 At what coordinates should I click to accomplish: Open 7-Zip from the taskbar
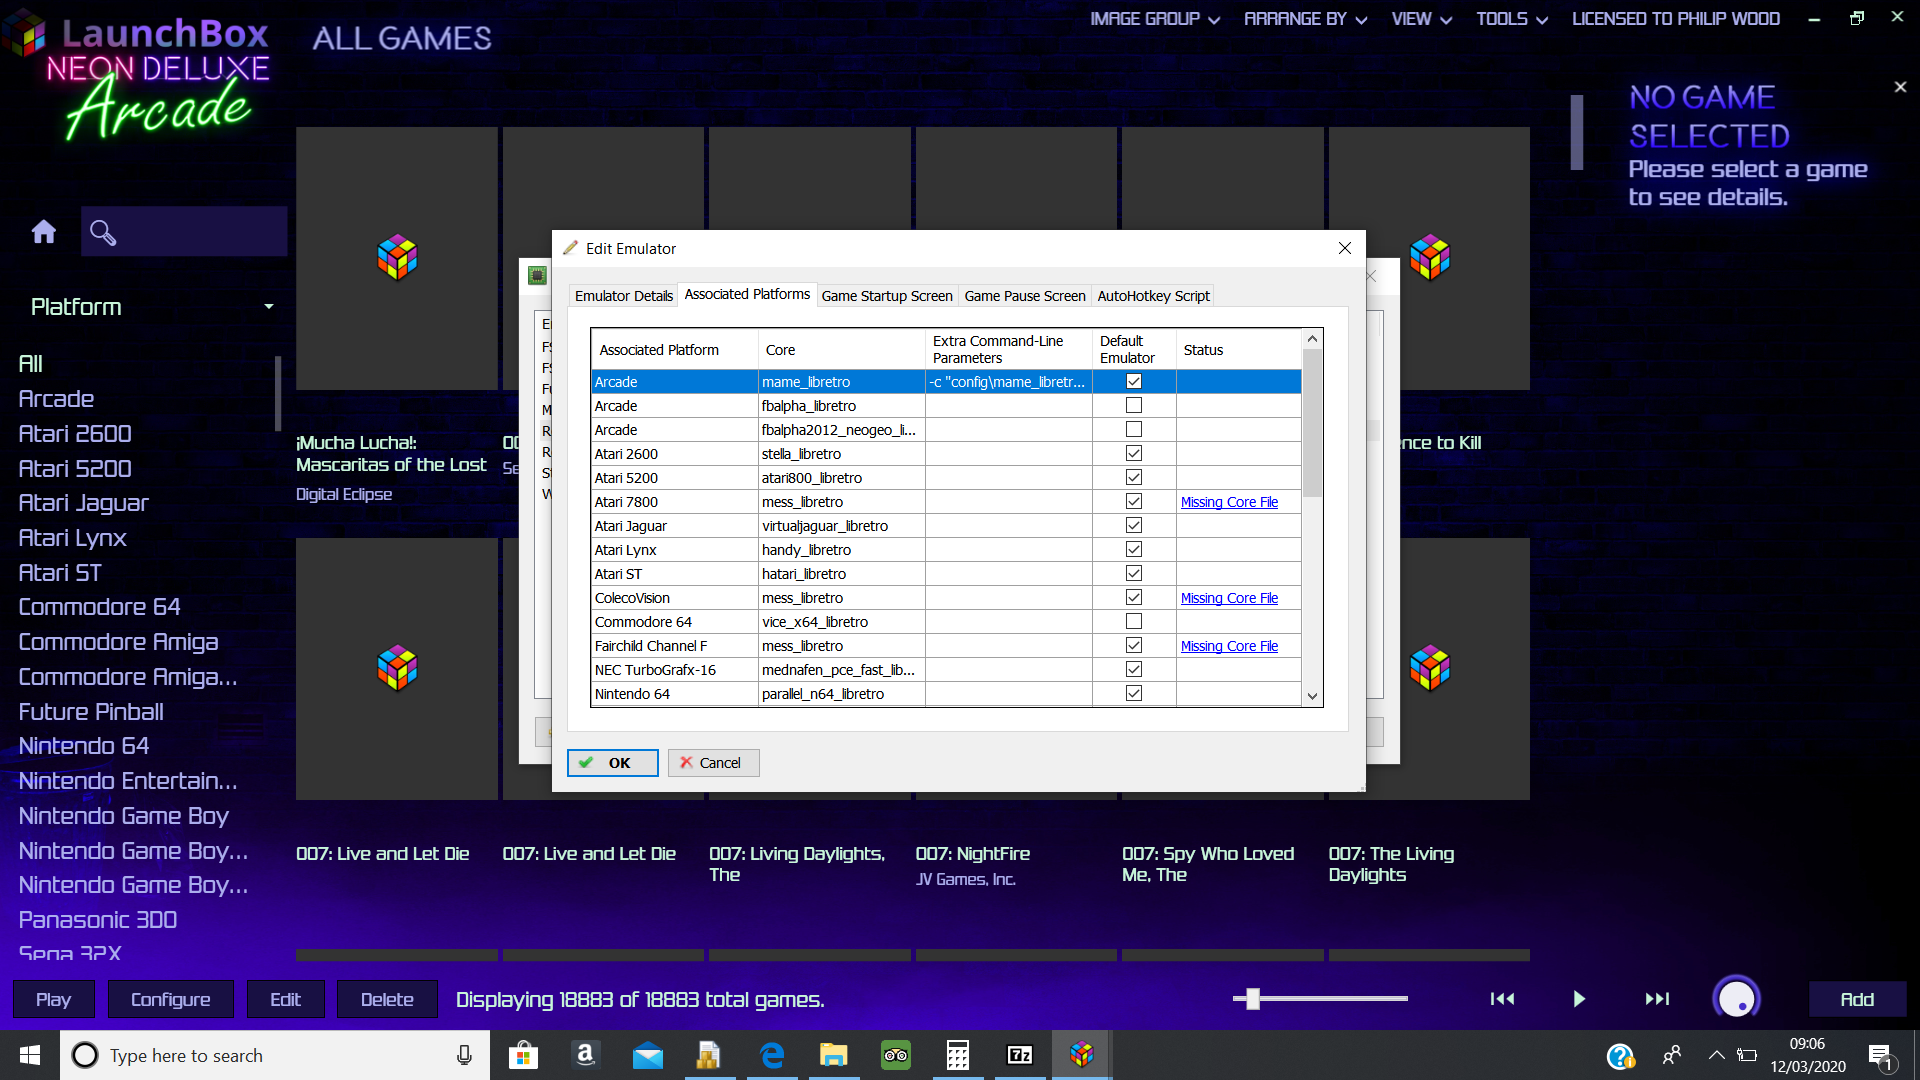tap(1019, 1055)
